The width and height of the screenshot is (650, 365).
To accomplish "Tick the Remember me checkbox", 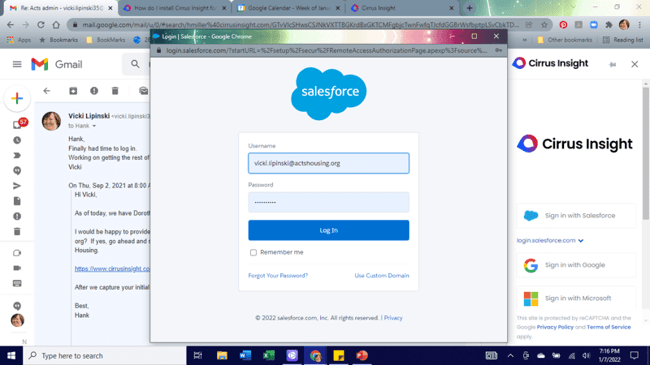I will (253, 253).
